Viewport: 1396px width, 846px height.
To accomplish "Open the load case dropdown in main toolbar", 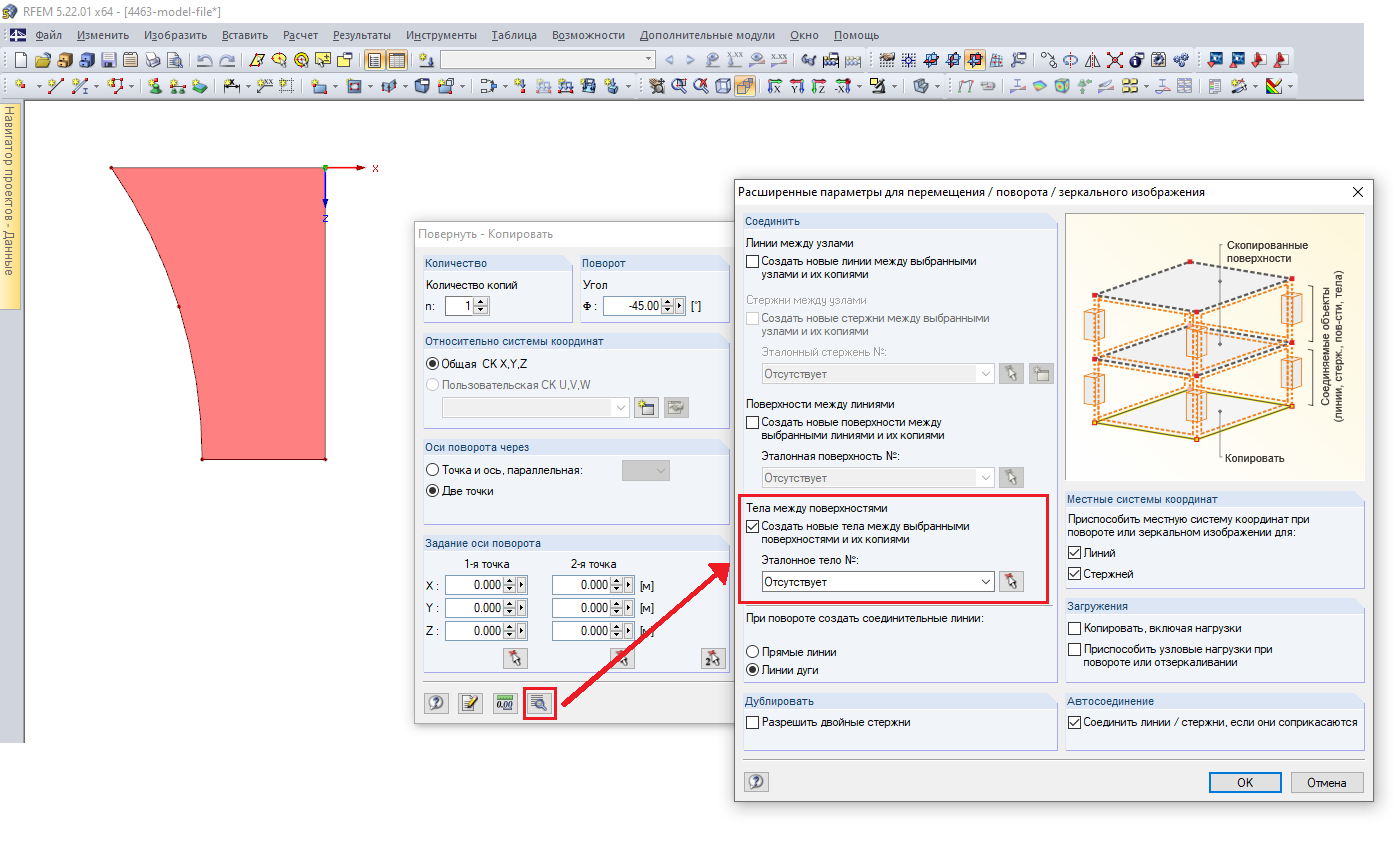I will coord(548,60).
